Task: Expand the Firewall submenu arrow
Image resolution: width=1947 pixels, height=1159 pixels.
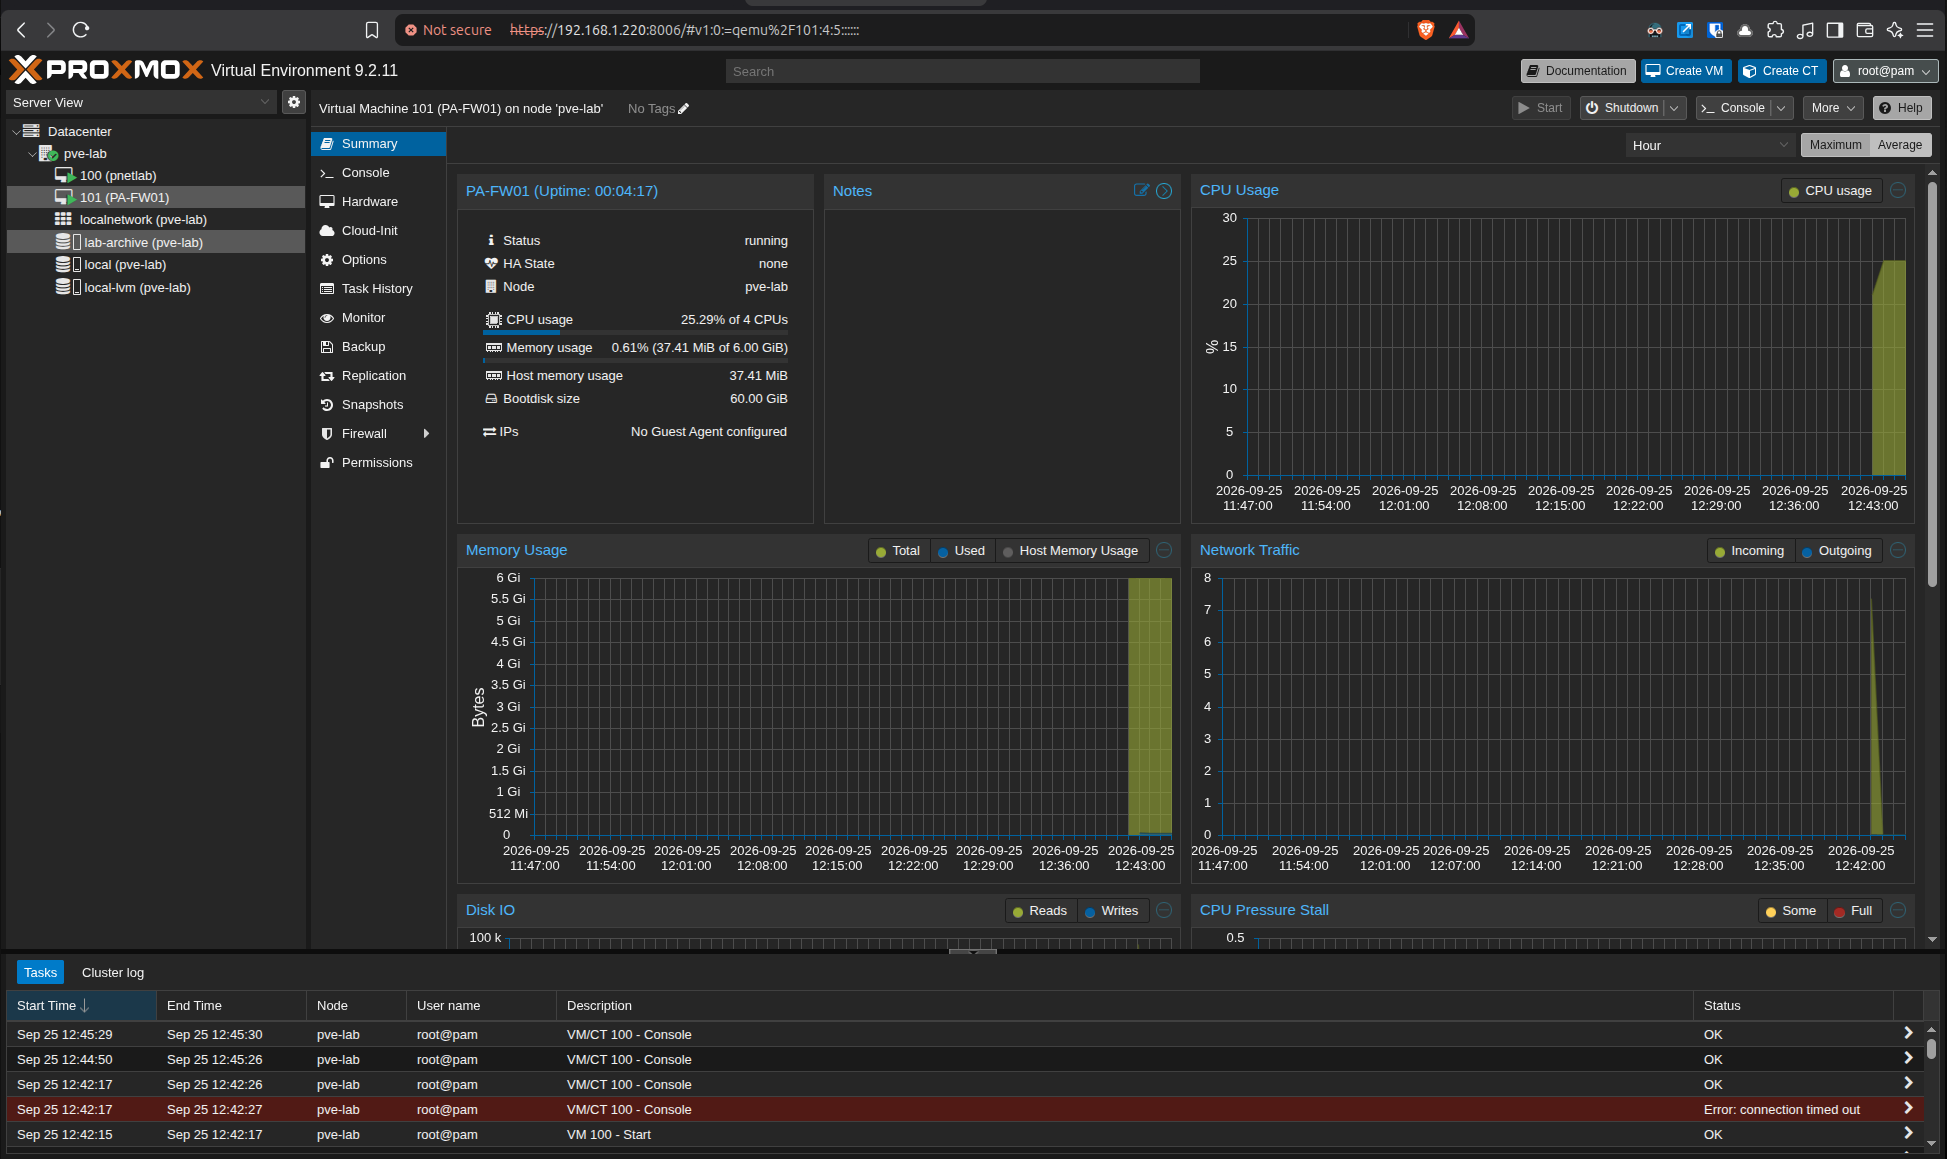Action: [427, 434]
